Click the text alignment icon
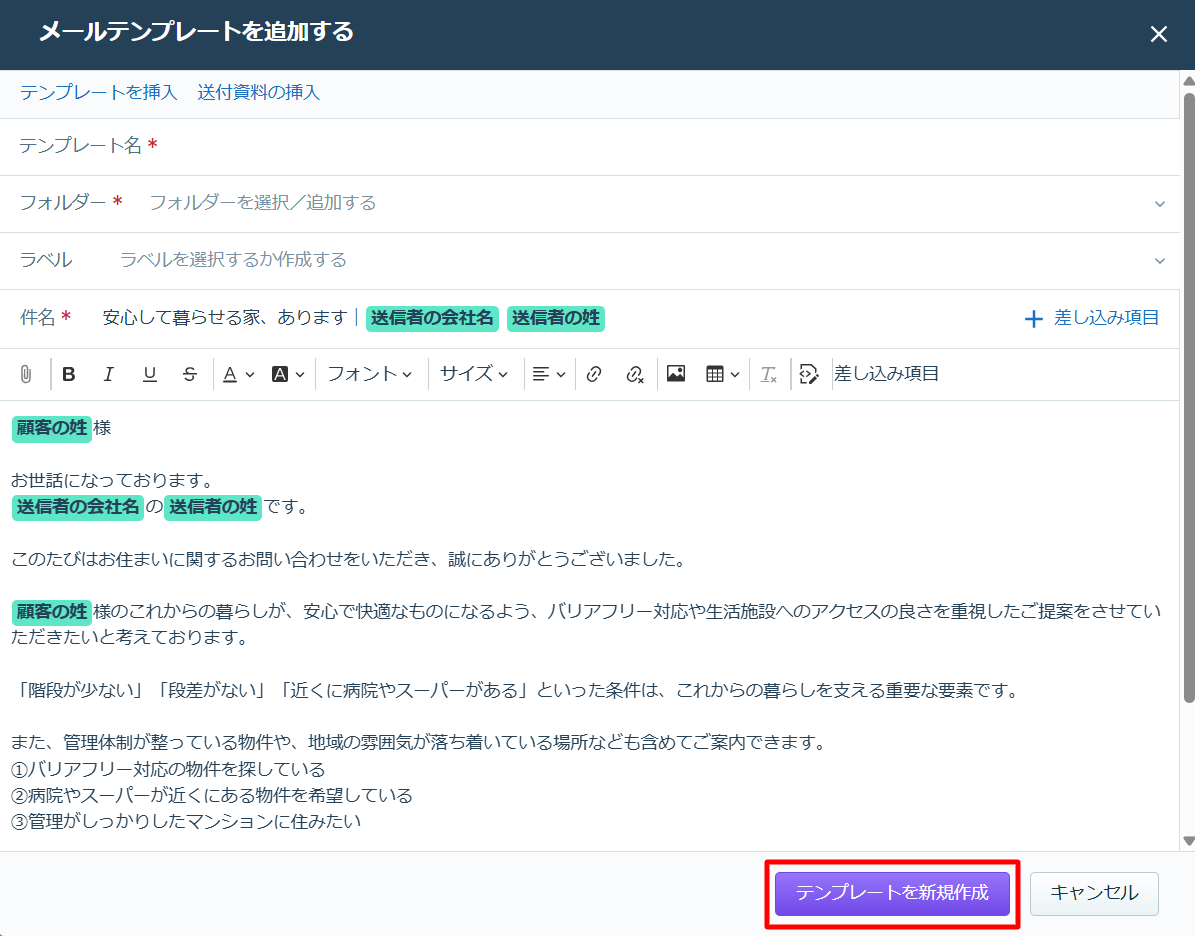Screen dimensions: 1195x936 [540, 374]
